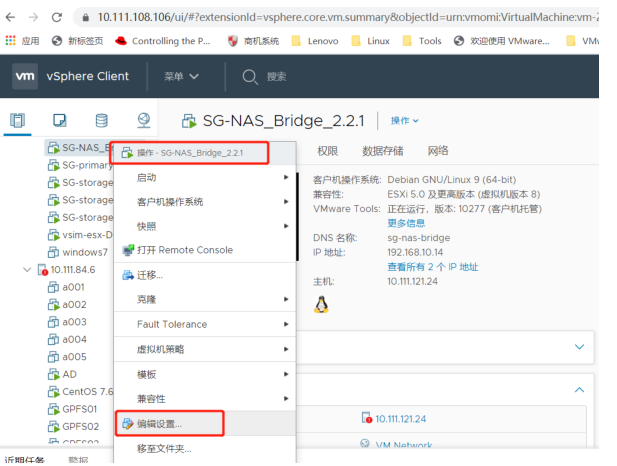Click the 查看所有 2 个 IP 地址 link
Screen dimensions: 617x466
(432, 267)
